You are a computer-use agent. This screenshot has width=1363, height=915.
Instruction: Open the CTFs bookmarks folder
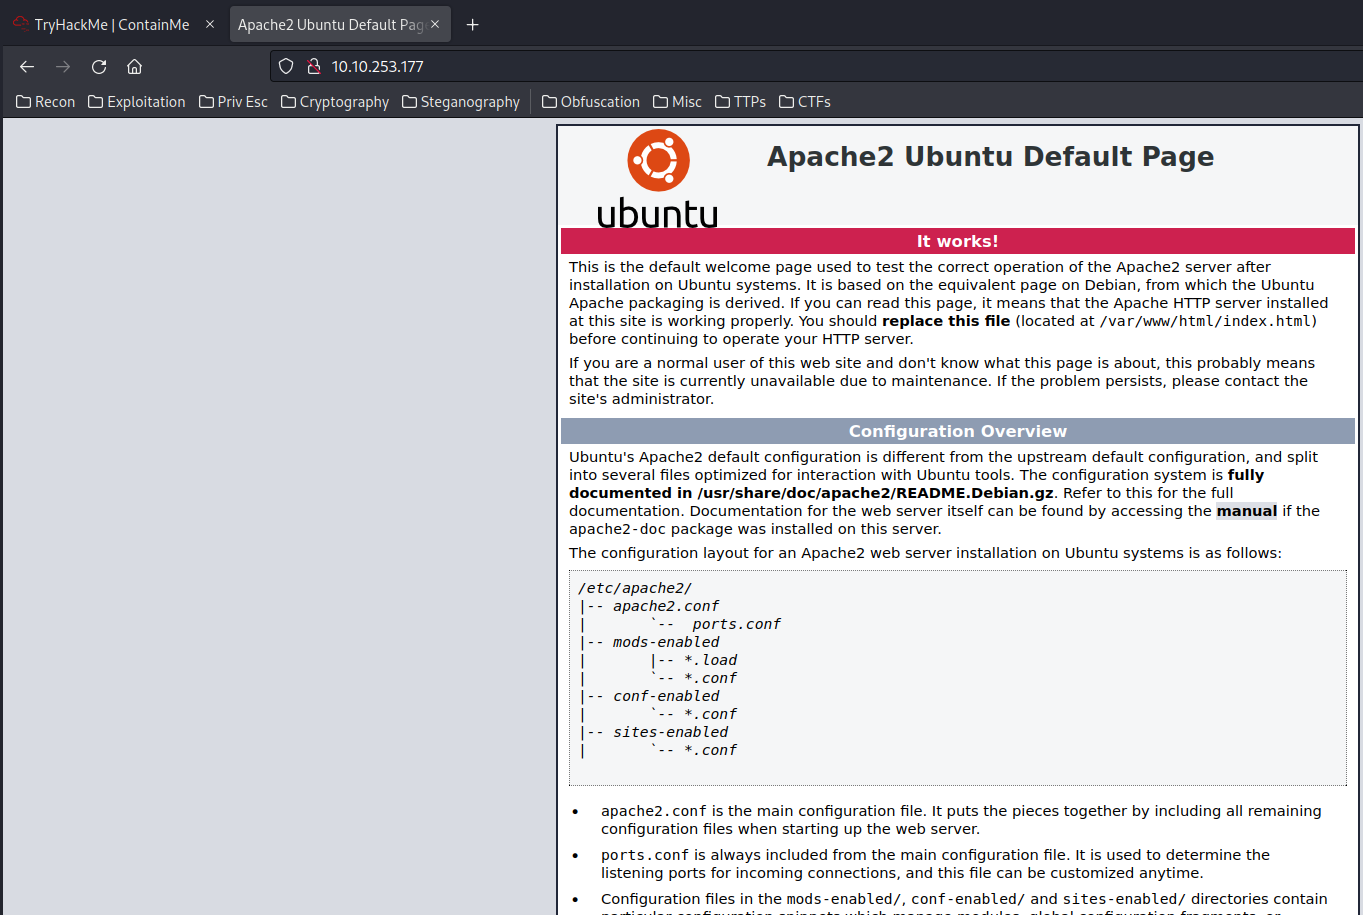click(805, 102)
